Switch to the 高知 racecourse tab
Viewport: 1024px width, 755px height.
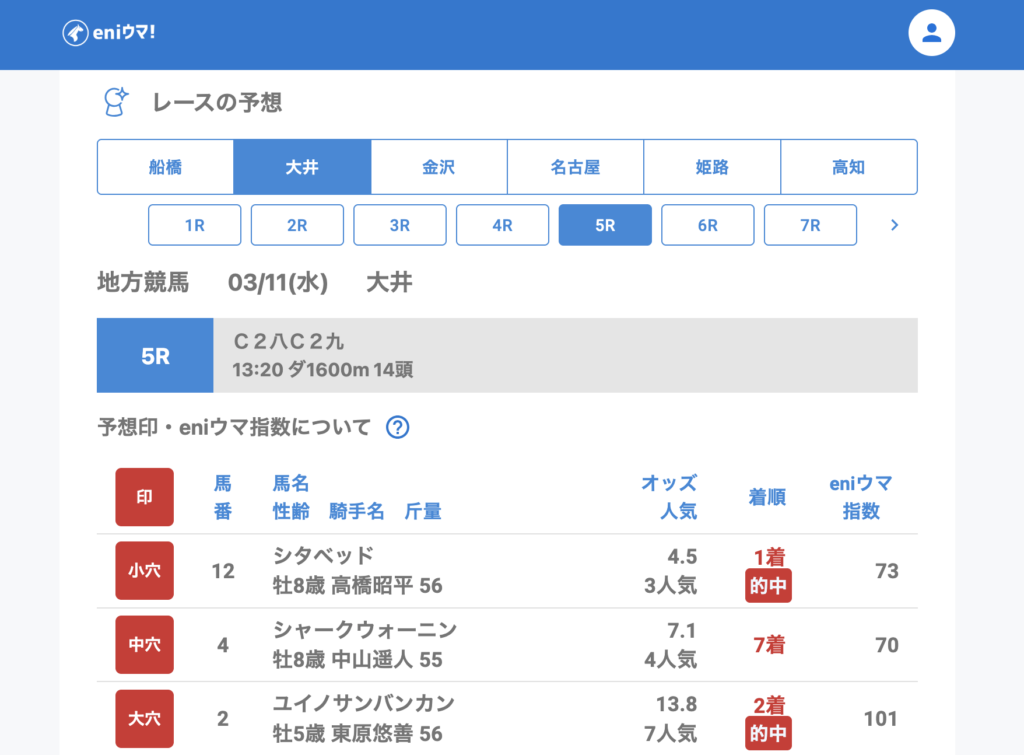848,167
